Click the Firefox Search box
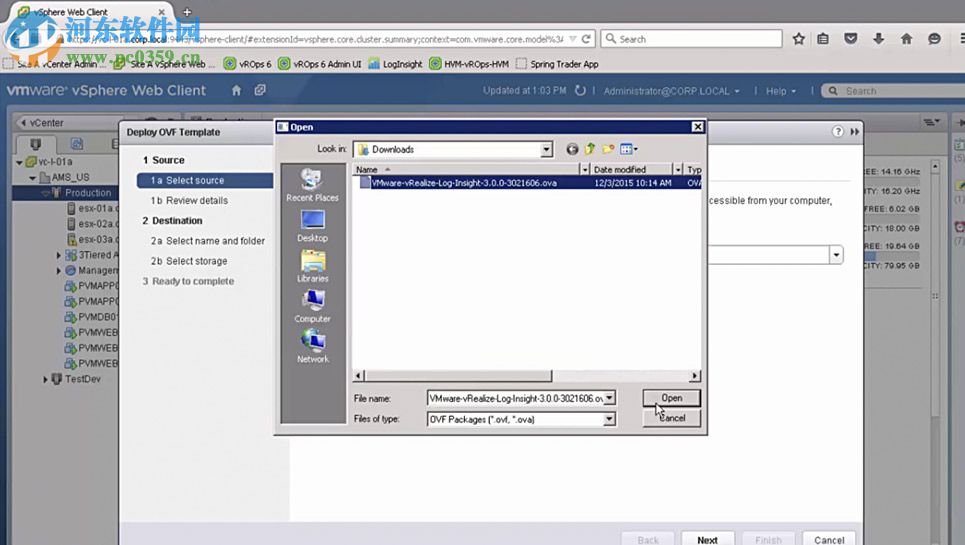 point(691,39)
